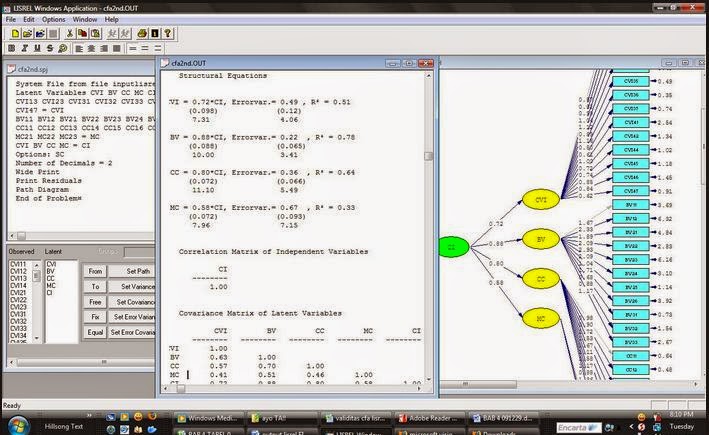Click the yellow MC latent node
Image resolution: width=709 pixels, height=435 pixels.
pos(541,318)
